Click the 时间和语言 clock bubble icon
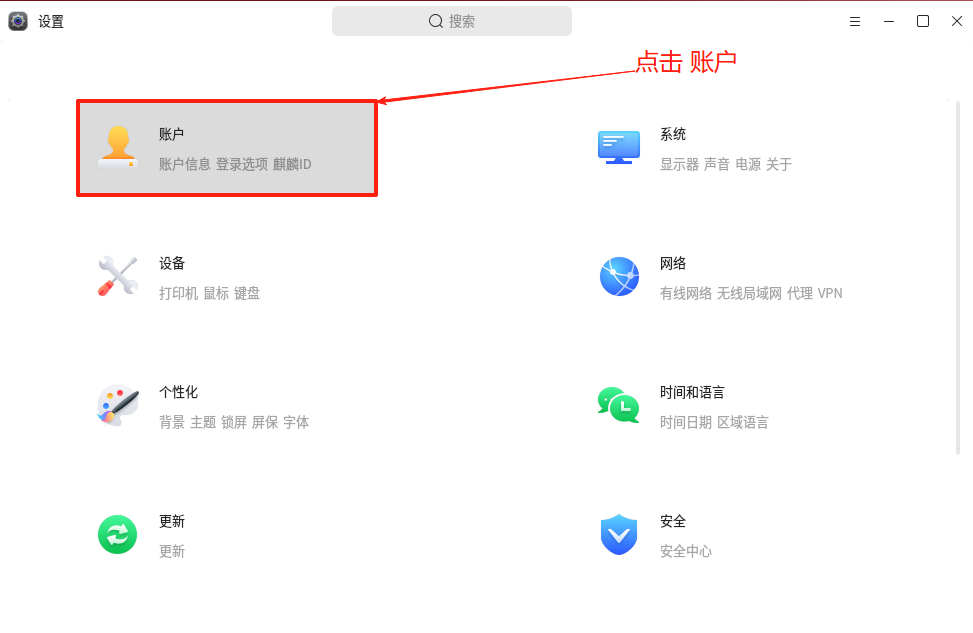This screenshot has width=973, height=633. [x=619, y=405]
